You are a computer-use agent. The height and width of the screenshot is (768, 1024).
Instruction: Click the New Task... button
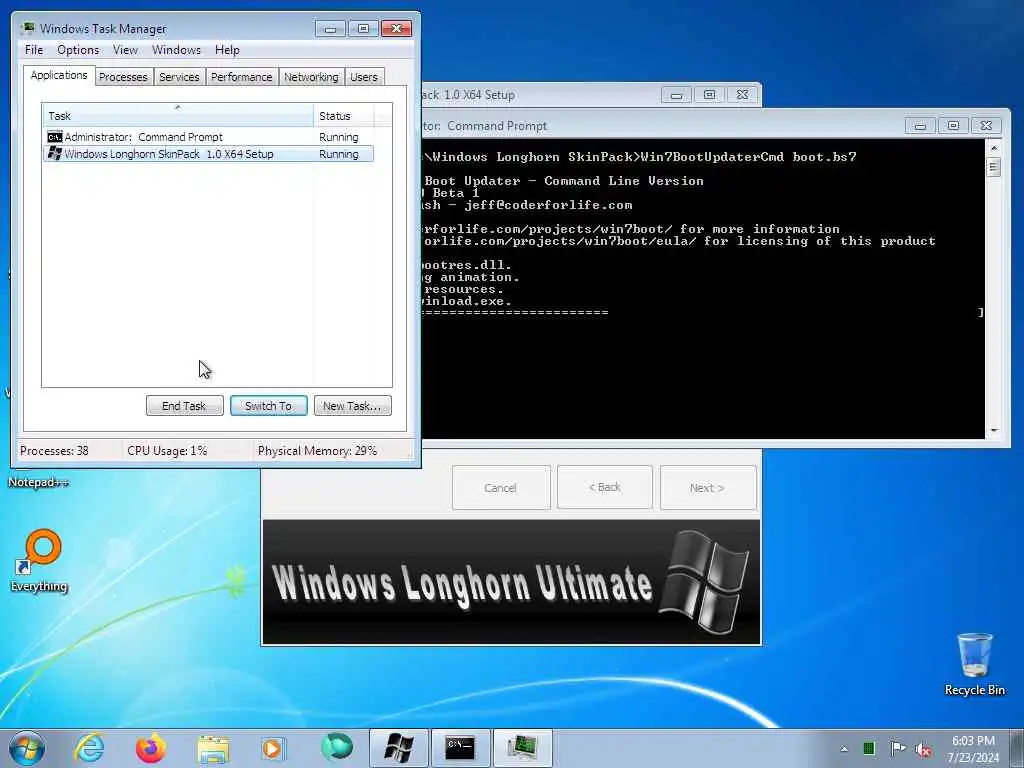[x=353, y=406]
